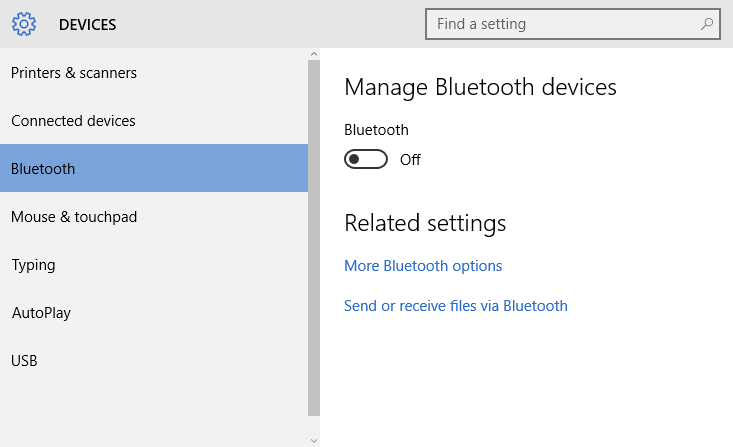Image resolution: width=733 pixels, height=447 pixels.
Task: Open Send or receive files via Bluetooth
Action: click(x=456, y=306)
